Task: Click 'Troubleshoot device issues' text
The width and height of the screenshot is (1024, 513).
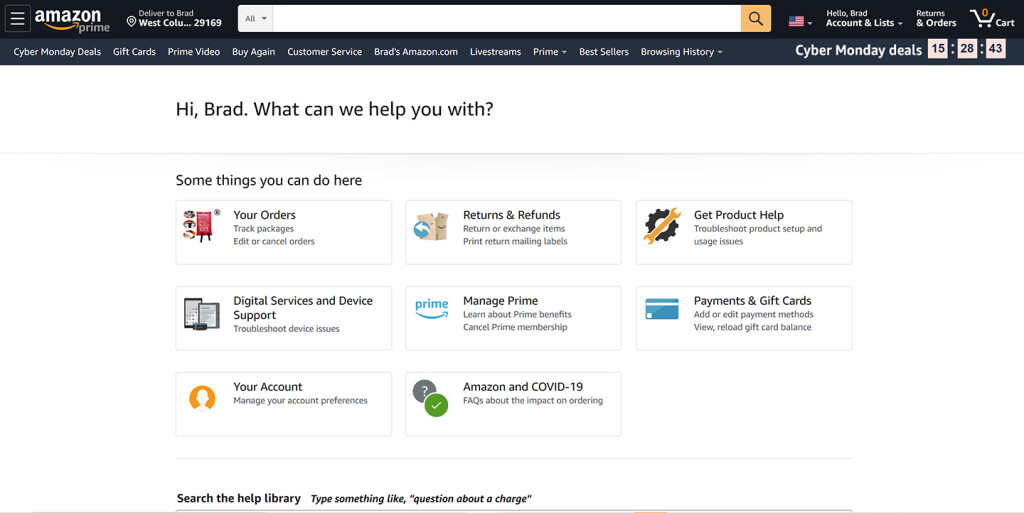Action: [286, 329]
